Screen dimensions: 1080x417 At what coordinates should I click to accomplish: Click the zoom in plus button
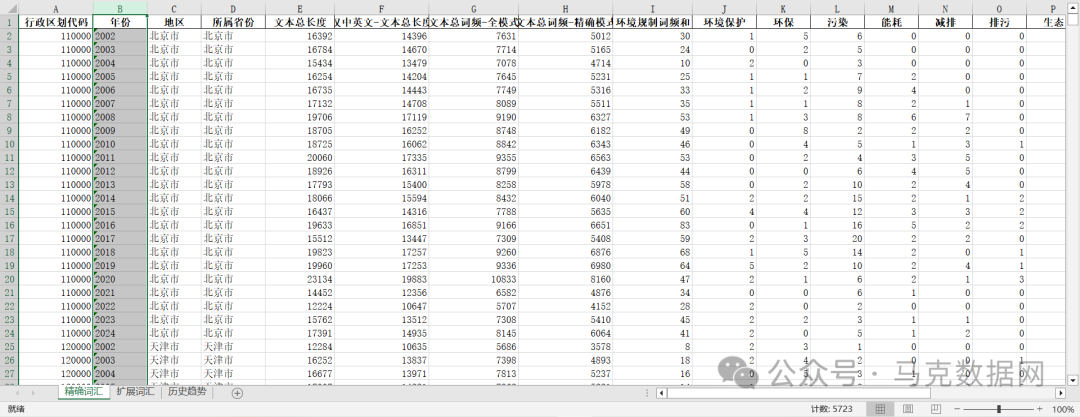point(1039,409)
